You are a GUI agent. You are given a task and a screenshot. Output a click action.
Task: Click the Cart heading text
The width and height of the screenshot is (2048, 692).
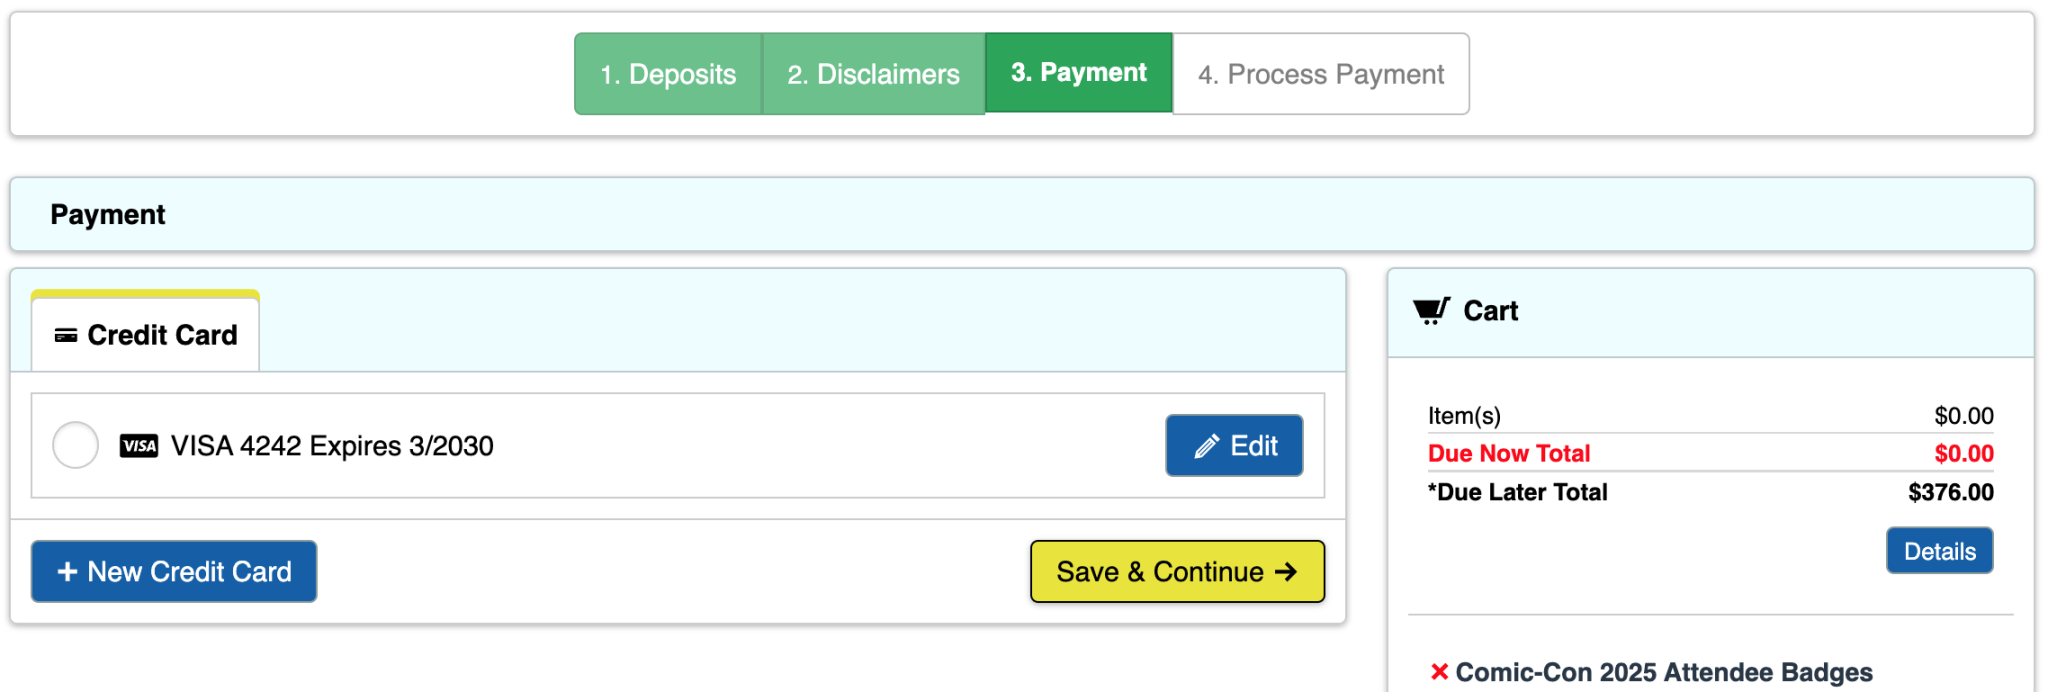coord(1490,311)
